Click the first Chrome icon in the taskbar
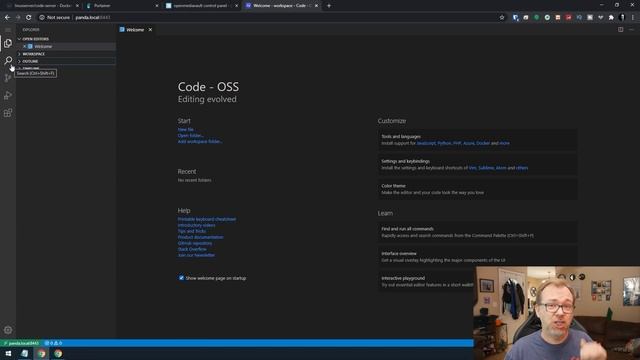This screenshot has height=360, width=640. 42,353
